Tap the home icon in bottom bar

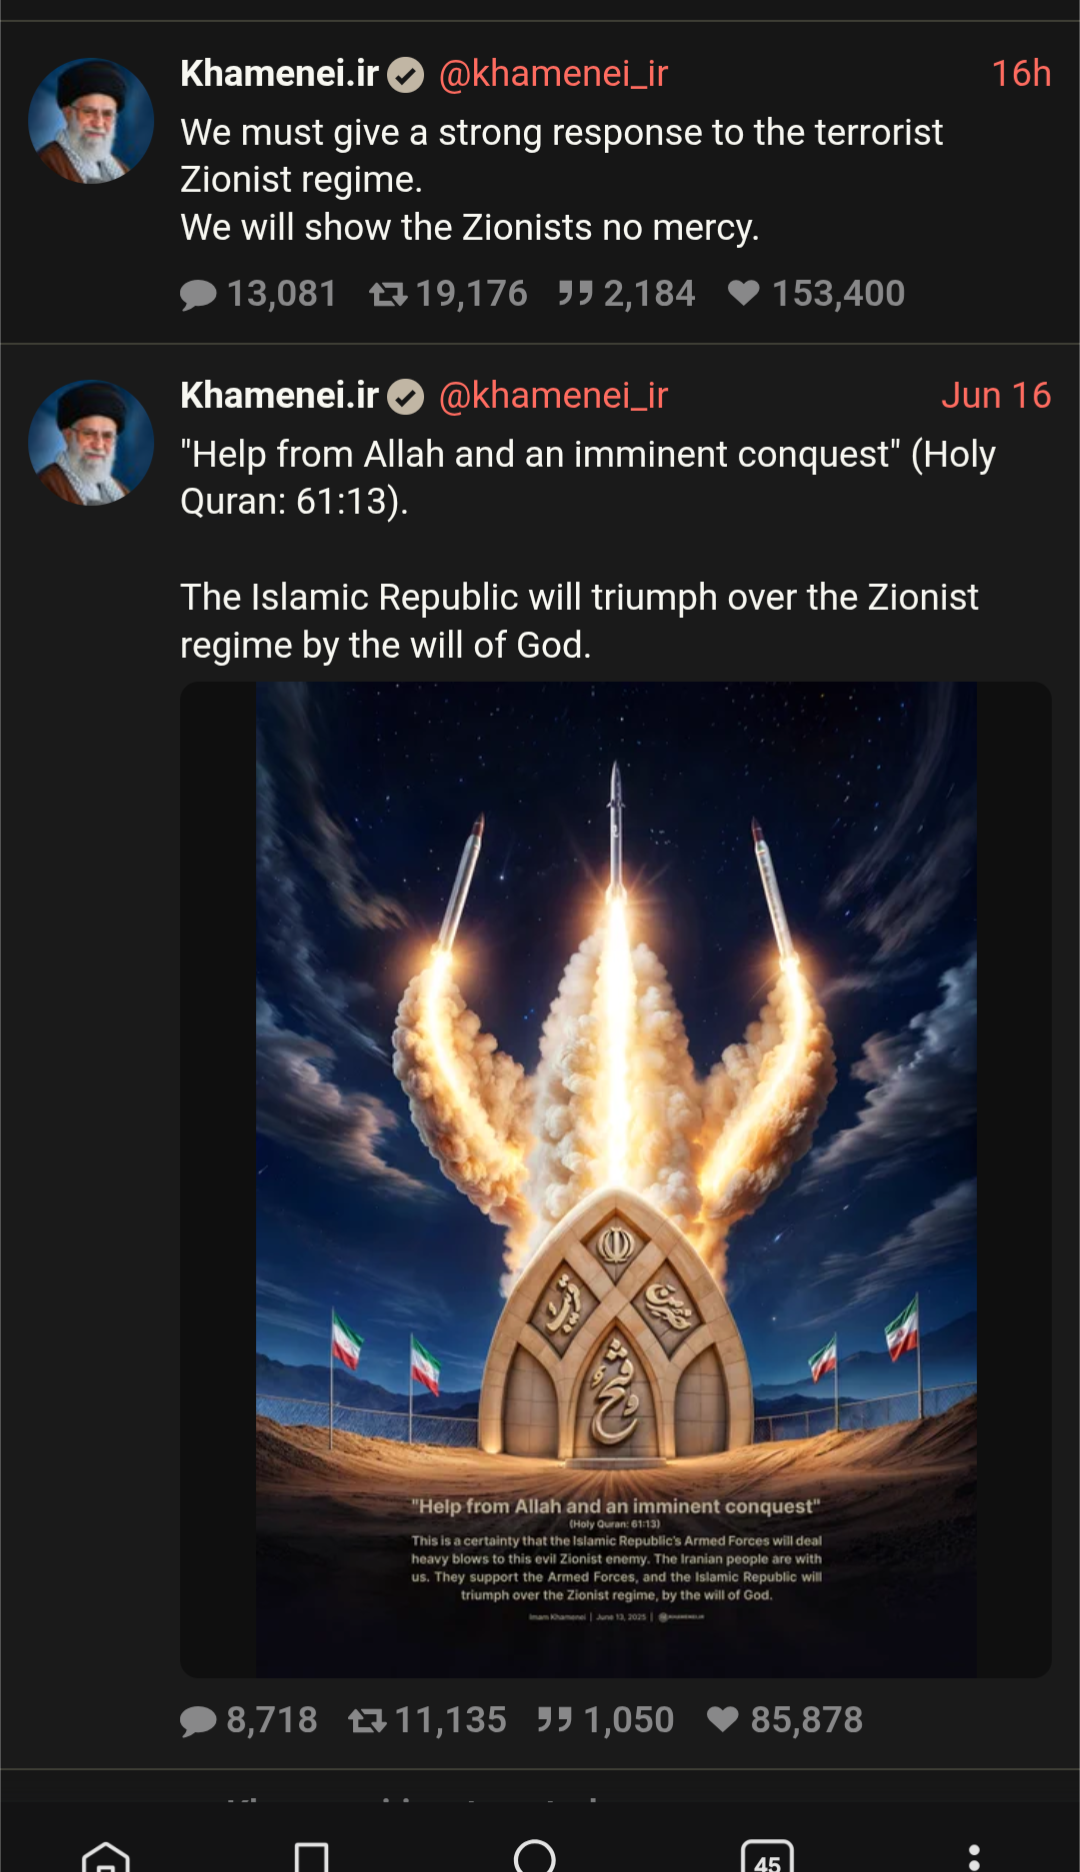[x=106, y=1857]
